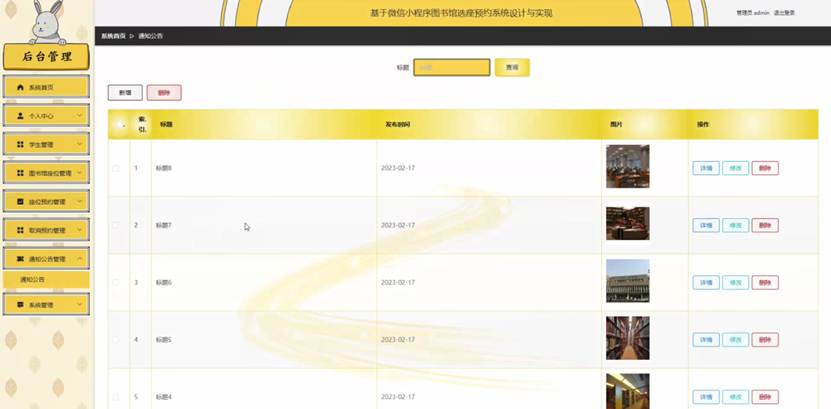Click the batch 删除 button above the table
The image size is (831, 409).
164,92
